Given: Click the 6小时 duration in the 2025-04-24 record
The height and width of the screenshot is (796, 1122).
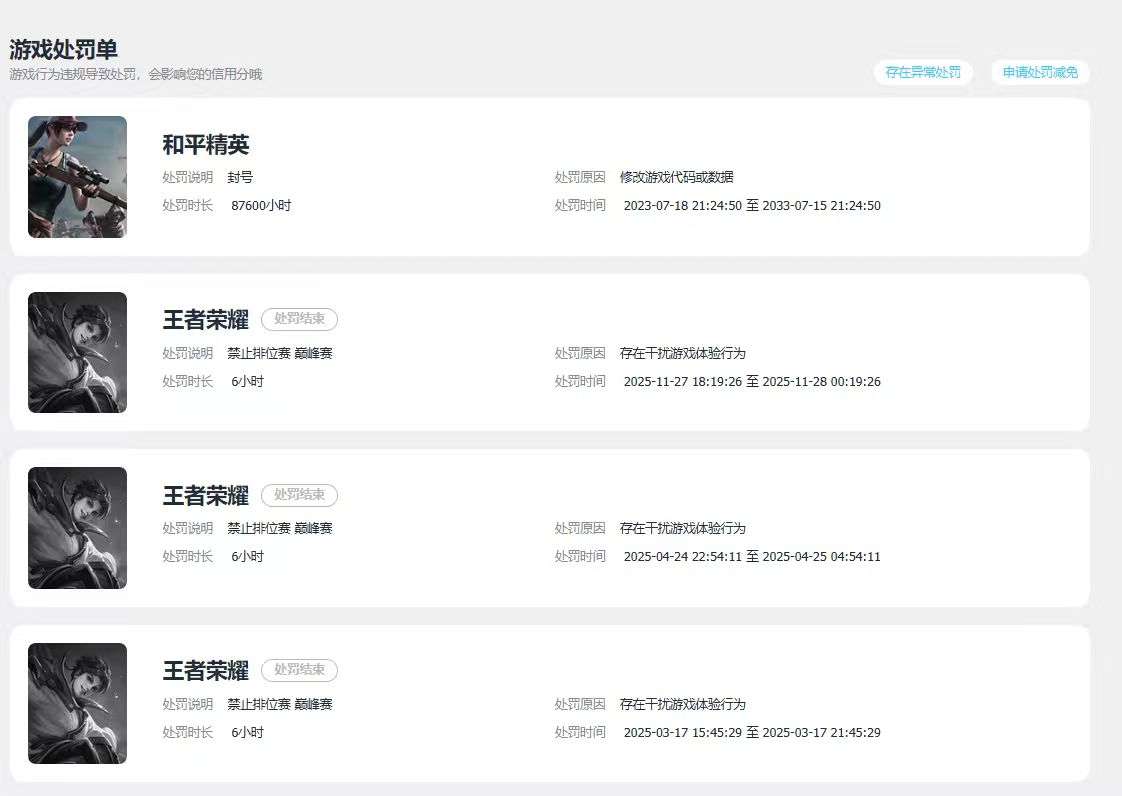Looking at the screenshot, I should 248,556.
